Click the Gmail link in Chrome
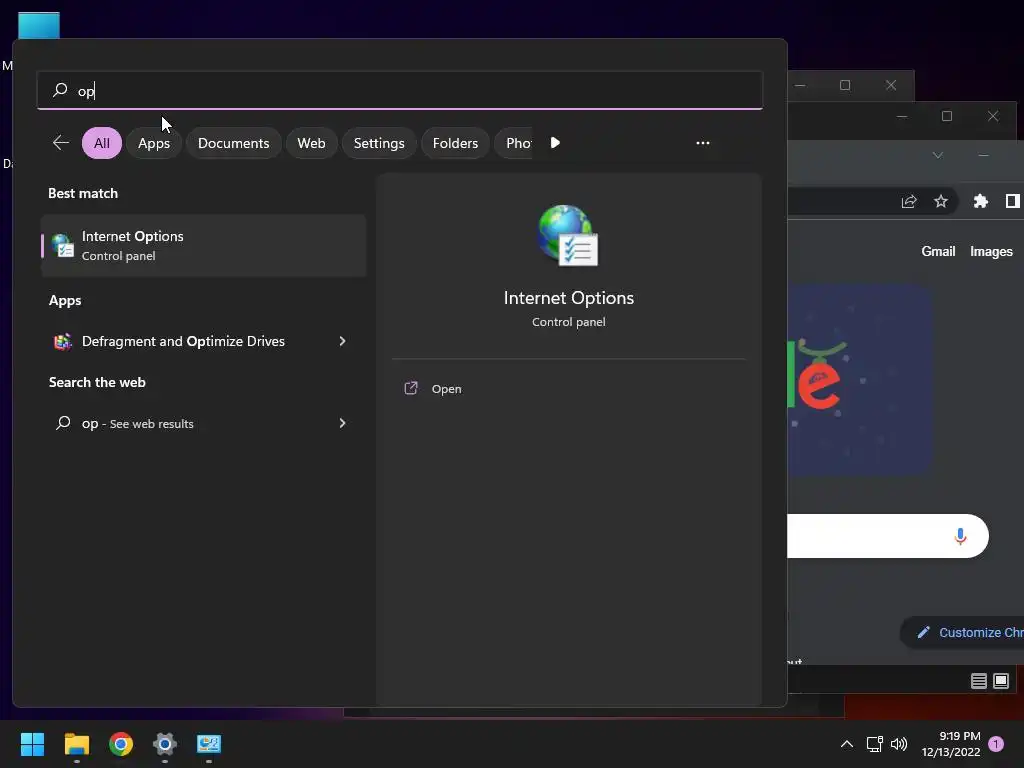The image size is (1024, 768). [x=938, y=251]
